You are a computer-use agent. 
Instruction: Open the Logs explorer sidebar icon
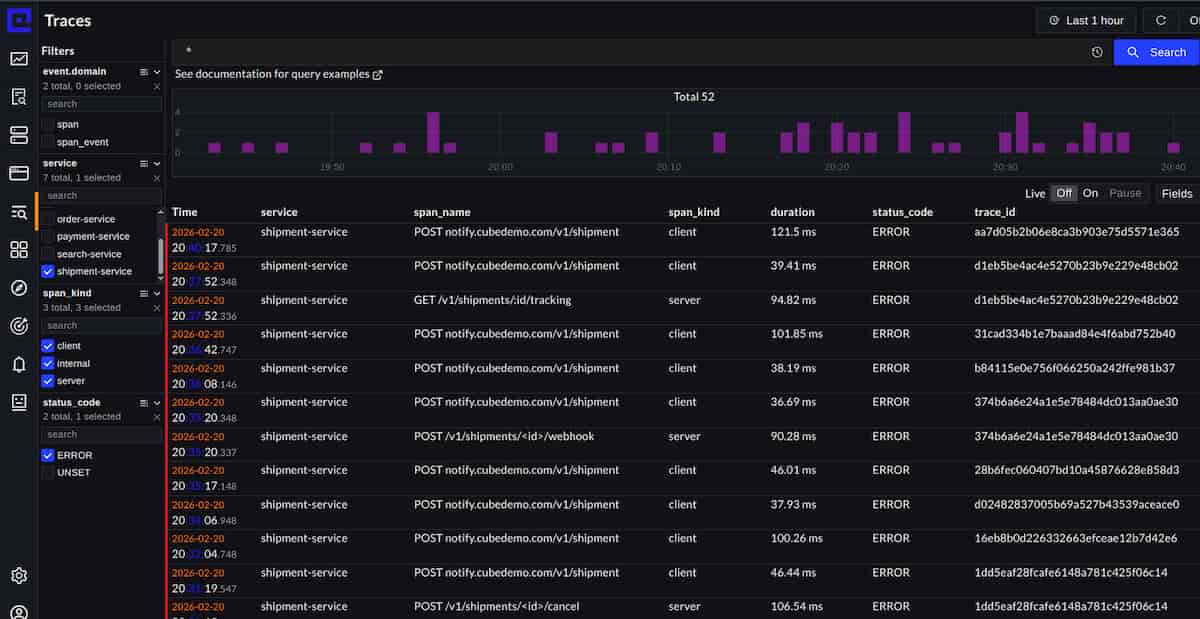point(18,96)
